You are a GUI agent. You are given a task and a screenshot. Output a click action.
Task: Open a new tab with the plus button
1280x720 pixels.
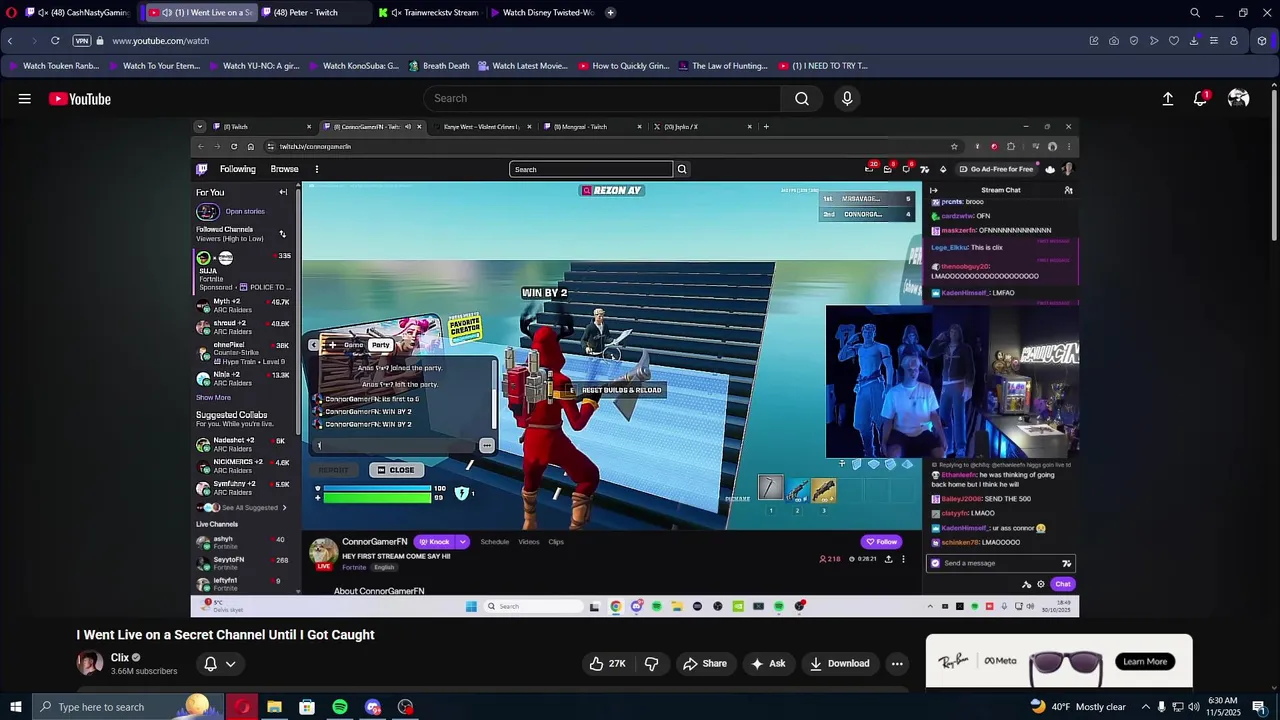pyautogui.click(x=611, y=13)
